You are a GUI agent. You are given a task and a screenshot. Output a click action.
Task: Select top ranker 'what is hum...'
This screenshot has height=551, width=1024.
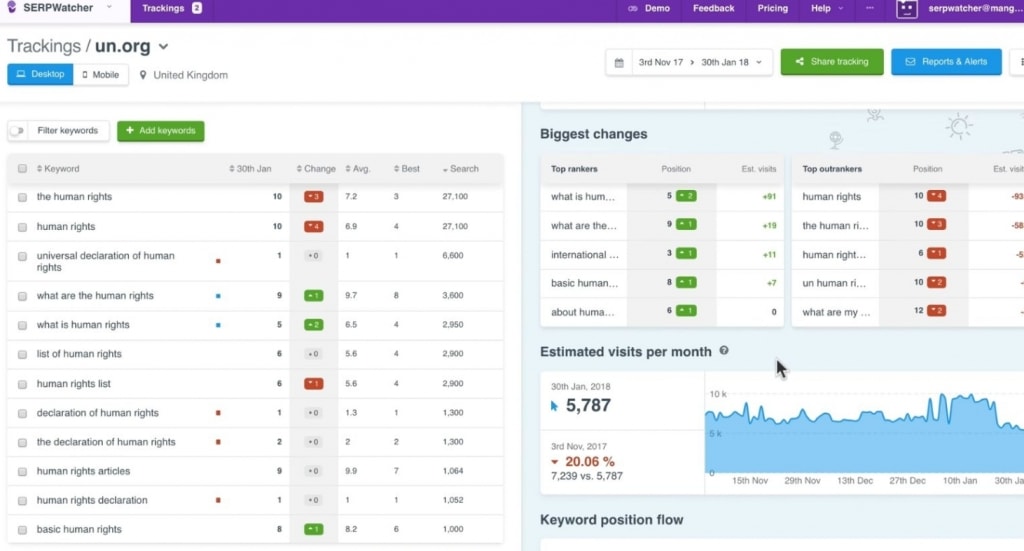pos(583,197)
